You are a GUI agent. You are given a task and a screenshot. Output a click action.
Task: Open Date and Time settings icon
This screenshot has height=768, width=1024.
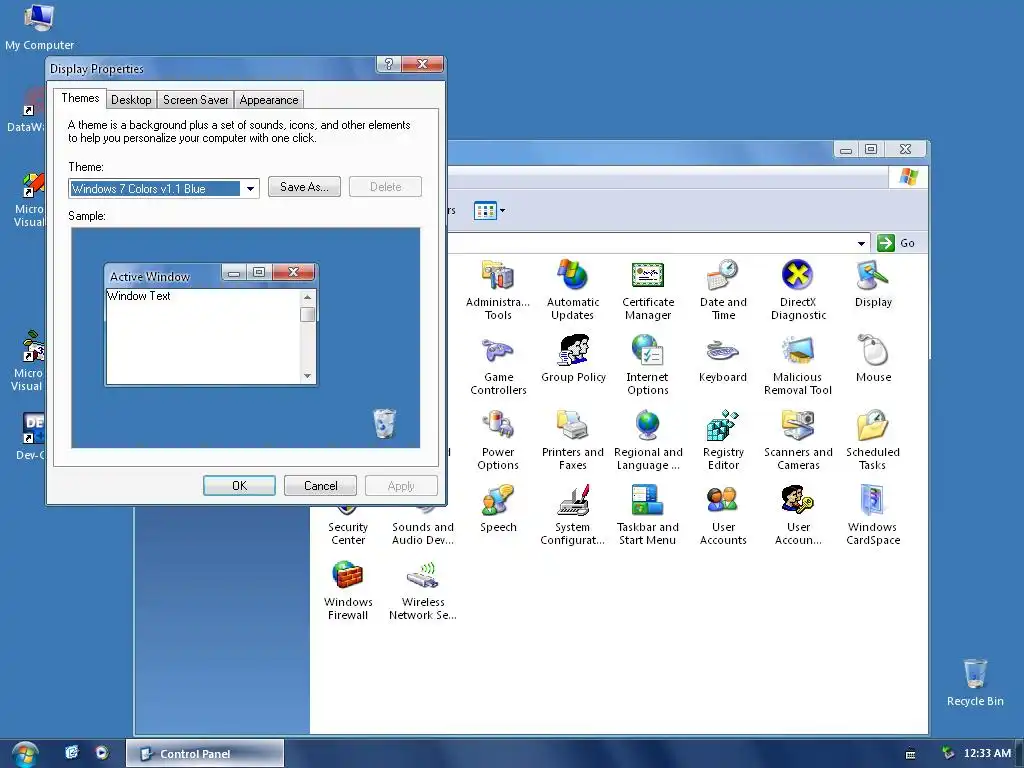pyautogui.click(x=723, y=289)
